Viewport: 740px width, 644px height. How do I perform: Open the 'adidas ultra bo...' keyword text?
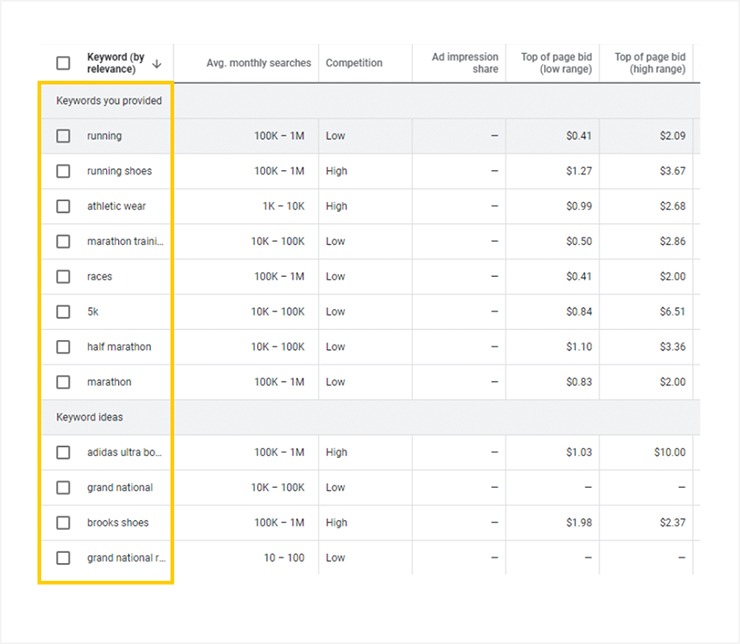point(125,452)
